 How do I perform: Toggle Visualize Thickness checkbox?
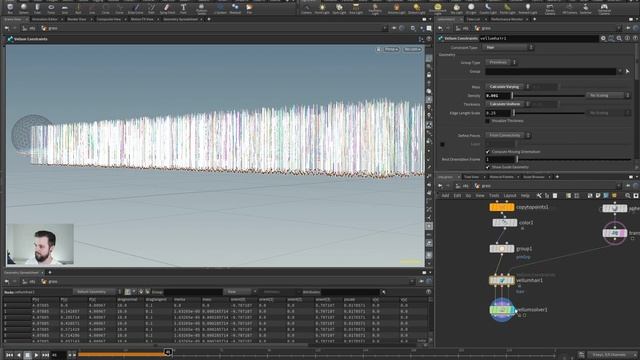pos(487,121)
